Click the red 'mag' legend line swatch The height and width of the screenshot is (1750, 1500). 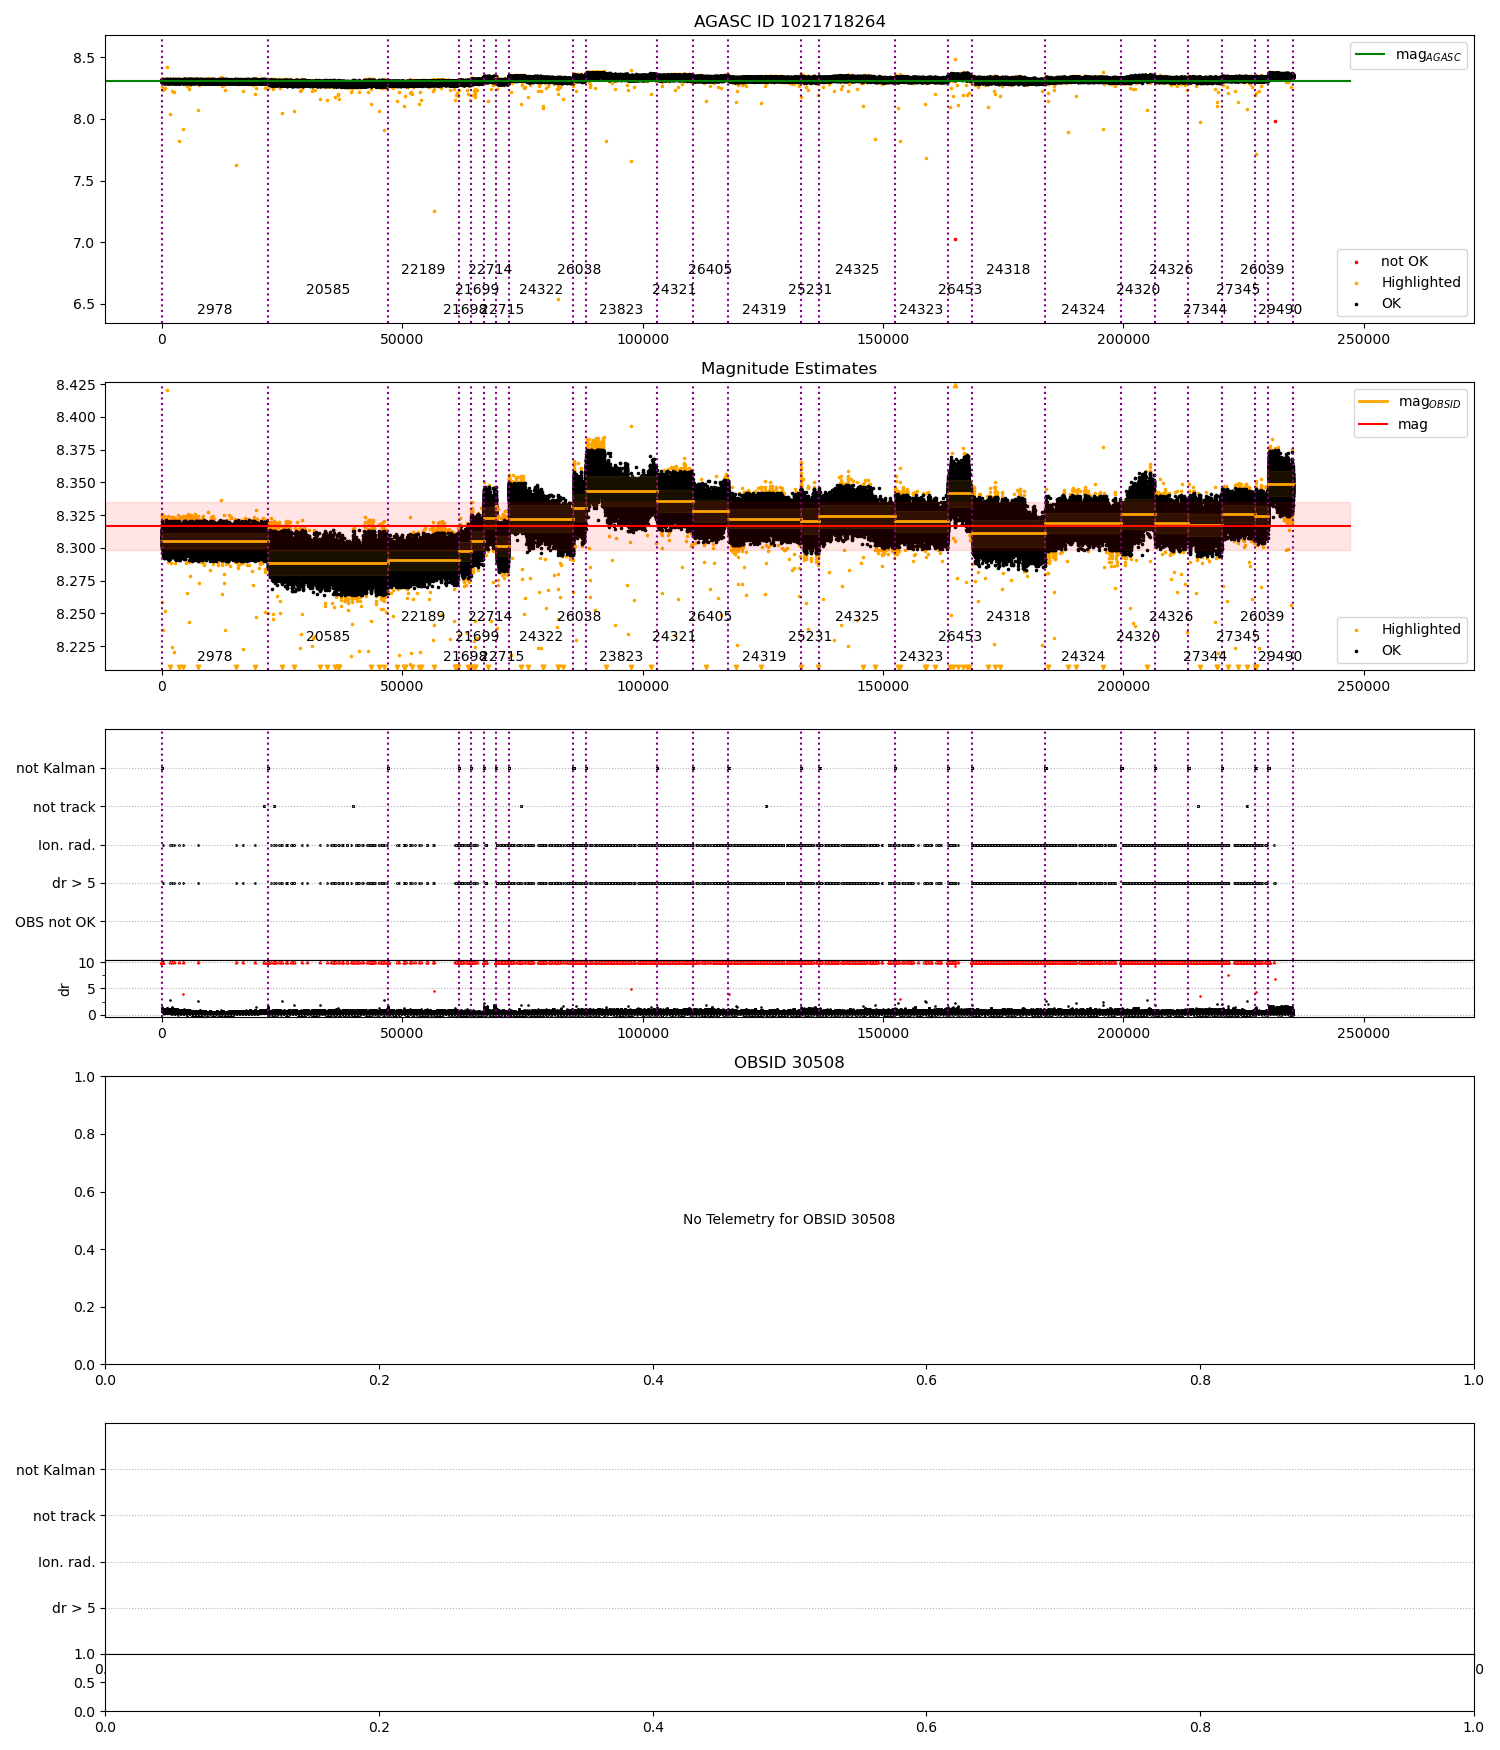[1373, 425]
